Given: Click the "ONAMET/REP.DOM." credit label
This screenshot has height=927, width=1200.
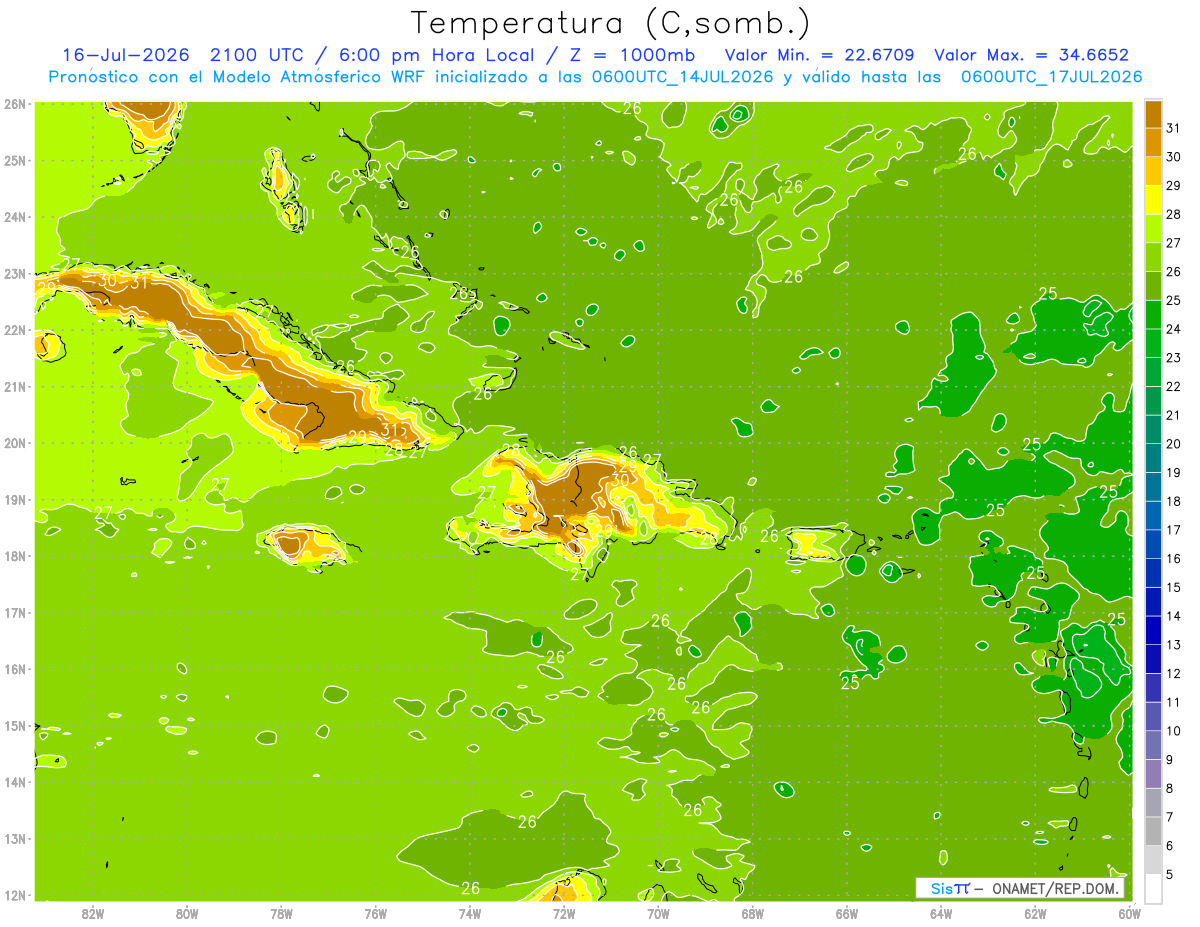Looking at the screenshot, I should coord(1056,889).
